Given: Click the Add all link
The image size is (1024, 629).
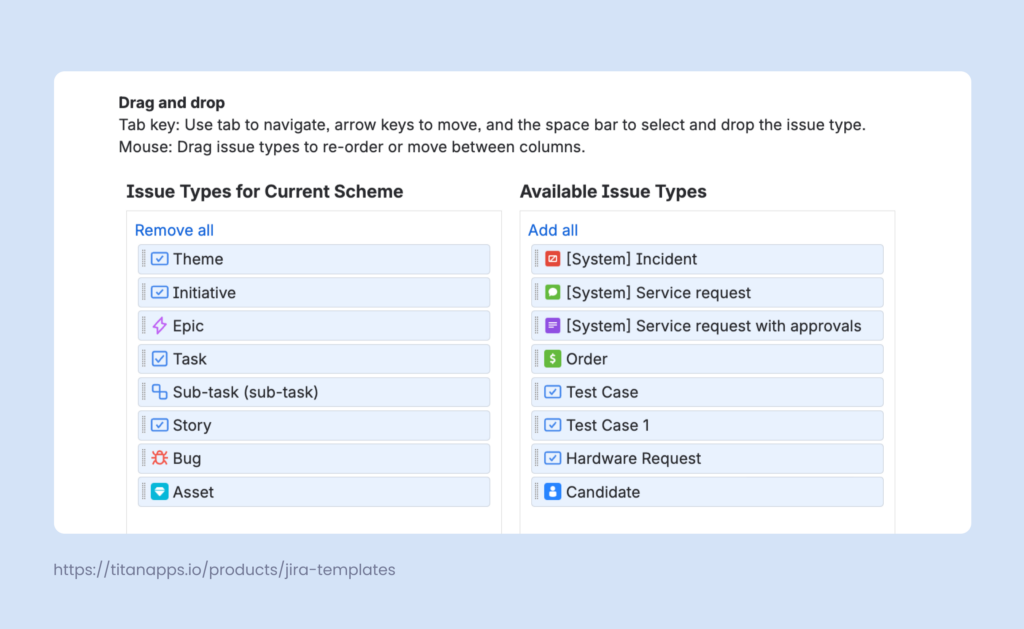Looking at the screenshot, I should (x=552, y=230).
